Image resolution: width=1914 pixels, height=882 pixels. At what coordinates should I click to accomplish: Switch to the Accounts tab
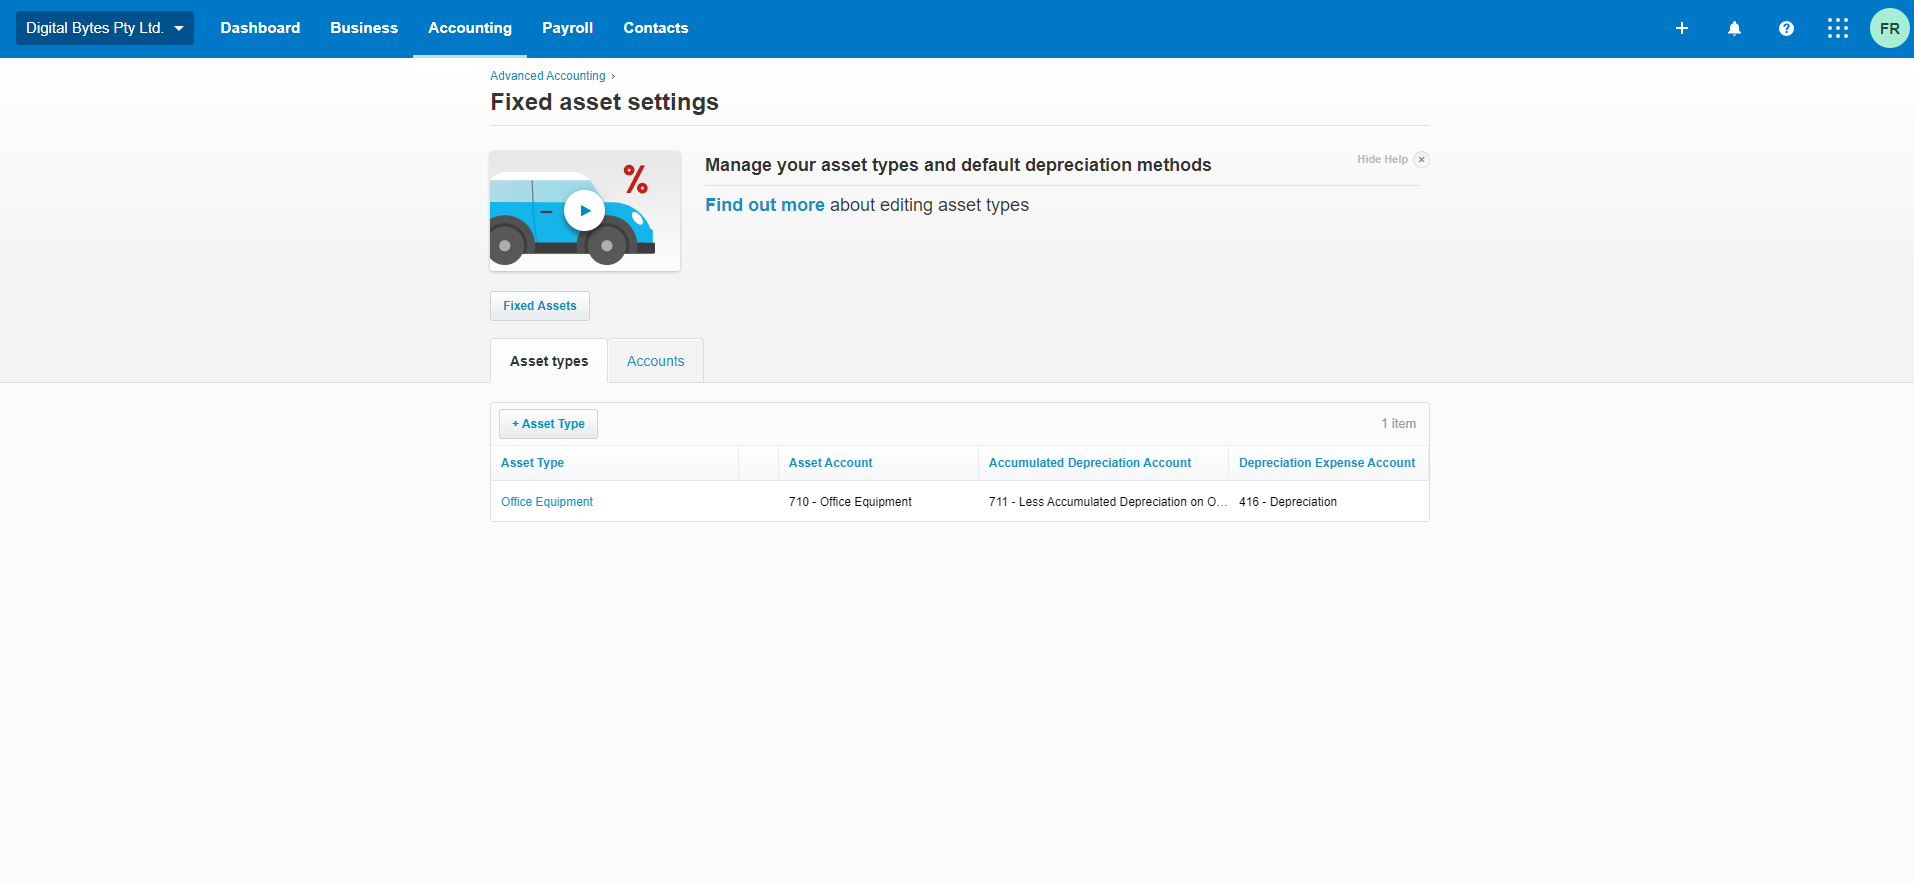point(656,361)
